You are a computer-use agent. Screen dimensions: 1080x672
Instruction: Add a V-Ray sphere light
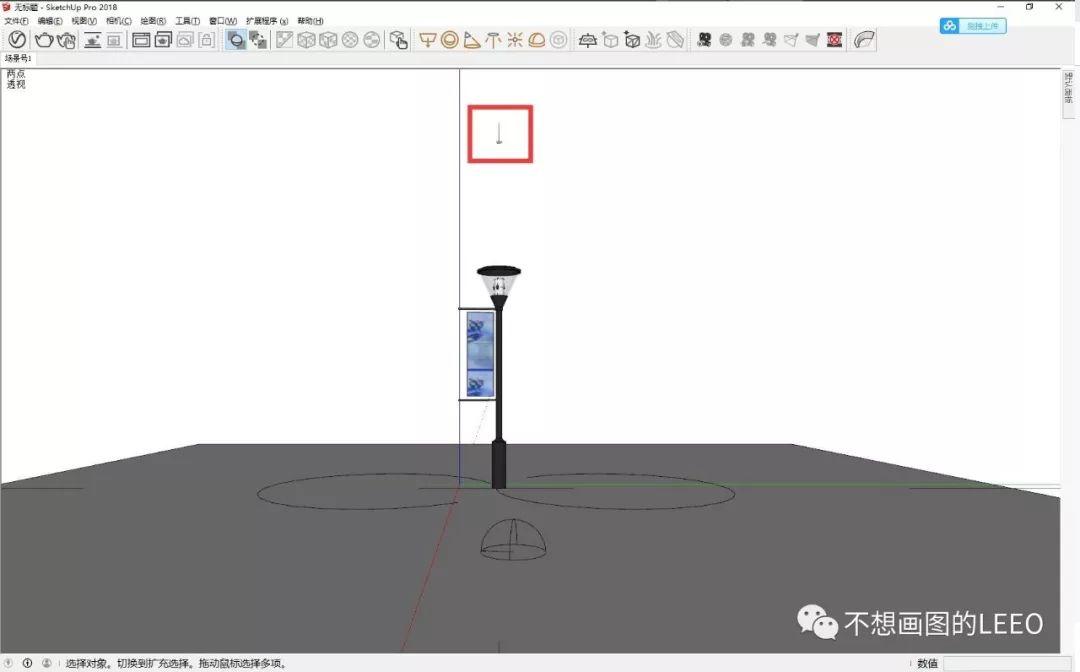tap(450, 40)
